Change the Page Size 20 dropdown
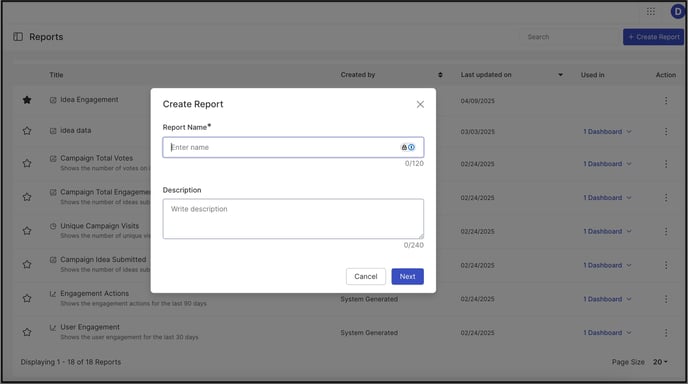688x384 pixels. point(660,362)
